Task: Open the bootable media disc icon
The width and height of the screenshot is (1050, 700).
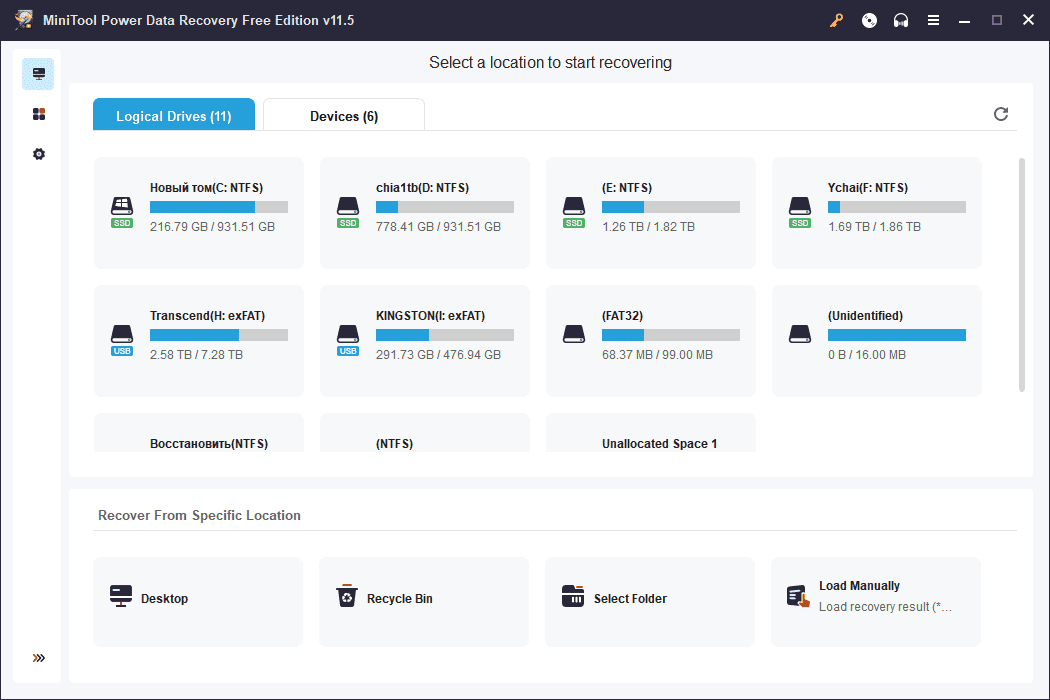Action: (869, 20)
